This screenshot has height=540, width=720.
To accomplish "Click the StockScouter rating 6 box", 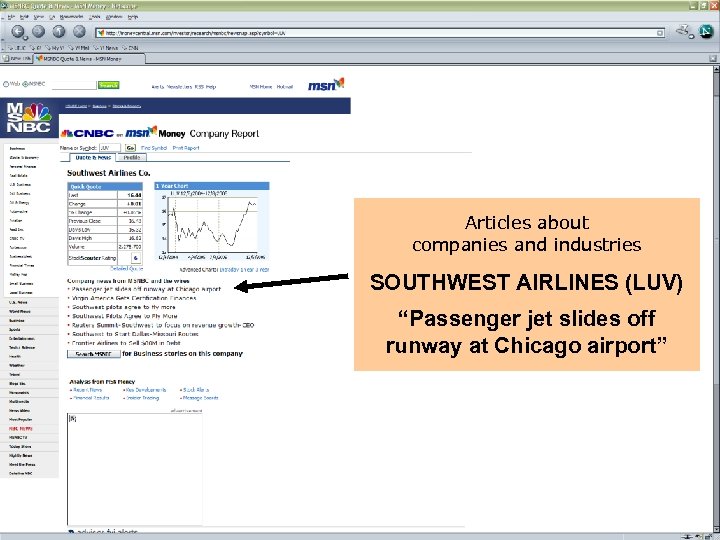I will click(x=135, y=258).
